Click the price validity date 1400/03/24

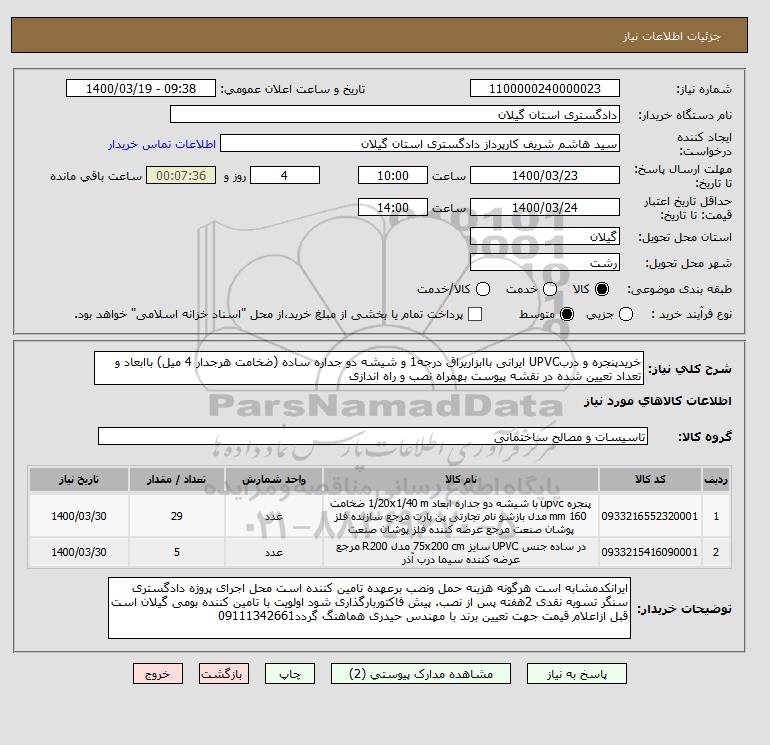coord(545,207)
